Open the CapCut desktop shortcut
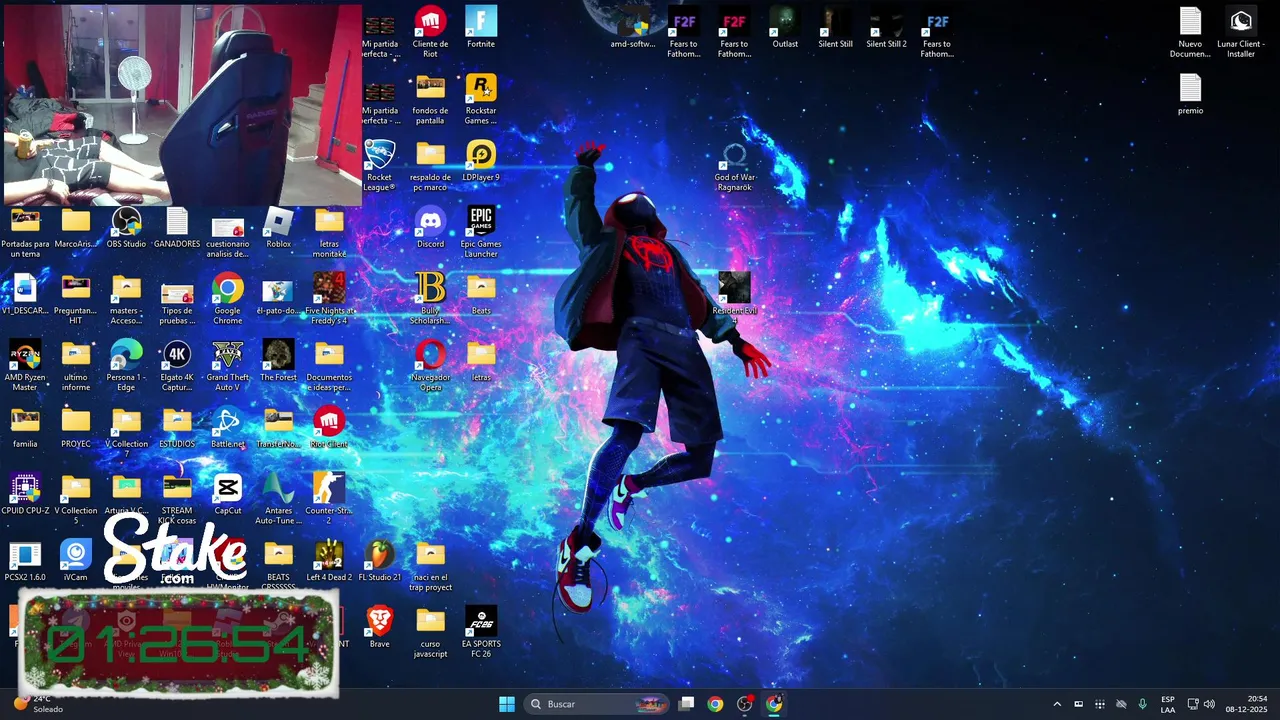Image resolution: width=1280 pixels, height=720 pixels. pyautogui.click(x=227, y=494)
